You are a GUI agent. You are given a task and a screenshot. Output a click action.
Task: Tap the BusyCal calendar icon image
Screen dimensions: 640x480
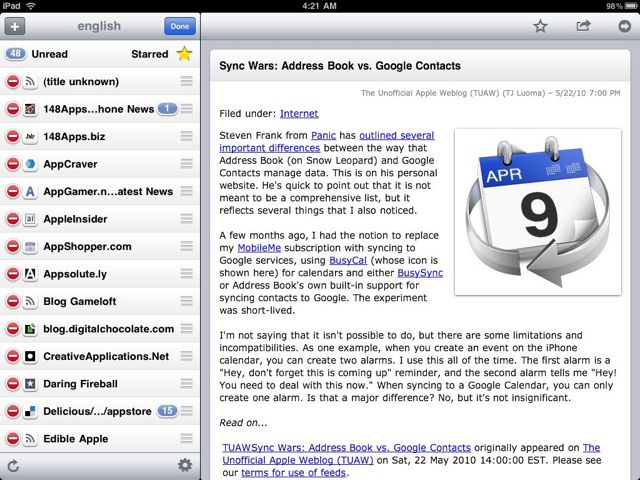(538, 212)
